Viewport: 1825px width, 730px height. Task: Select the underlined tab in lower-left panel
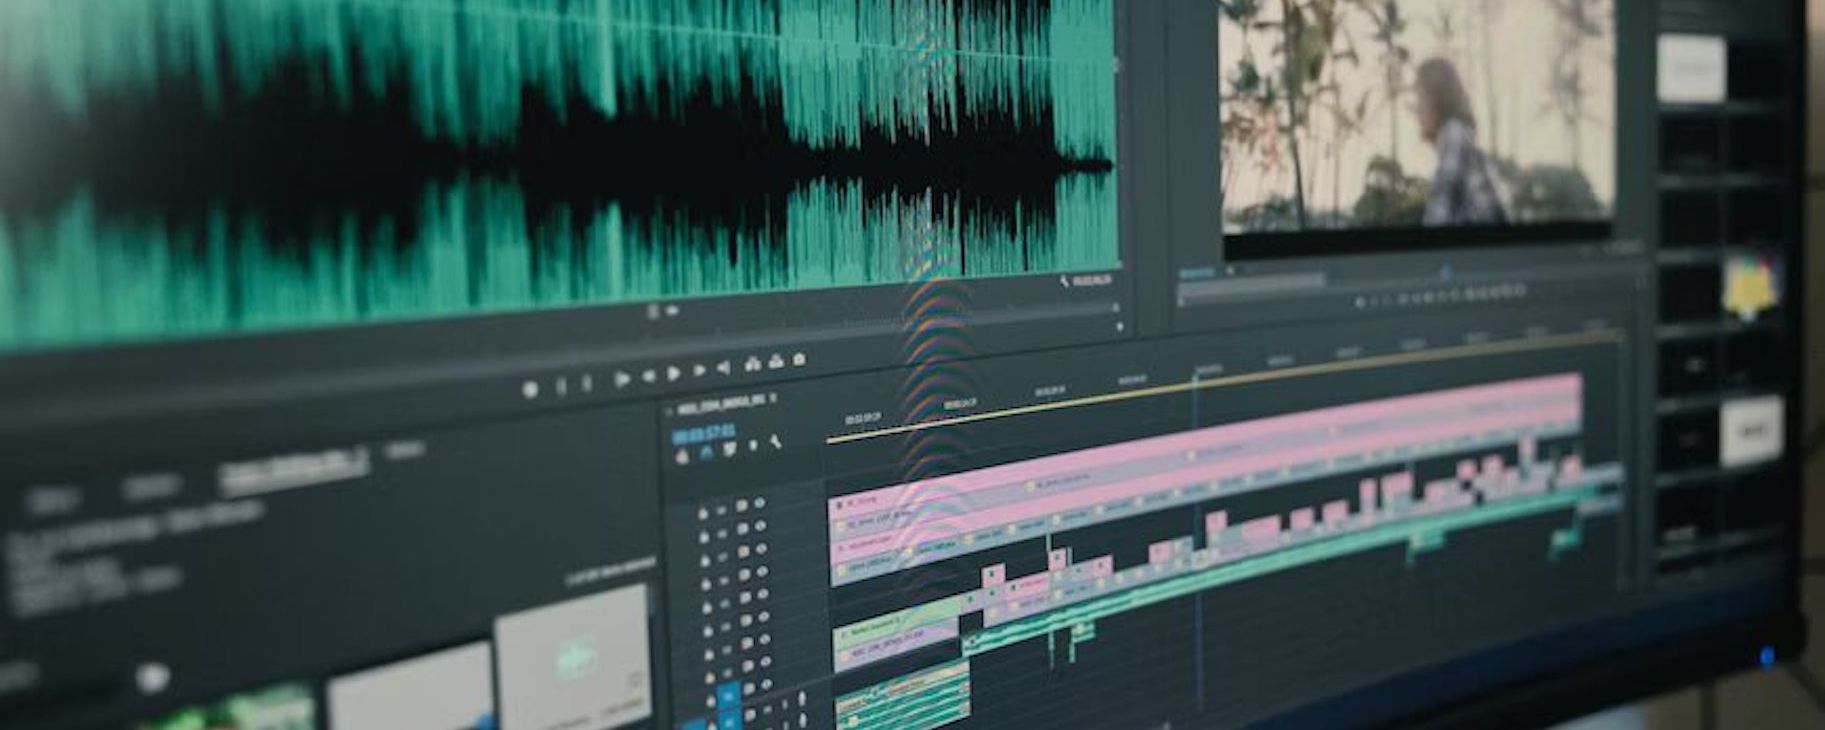[x=293, y=468]
